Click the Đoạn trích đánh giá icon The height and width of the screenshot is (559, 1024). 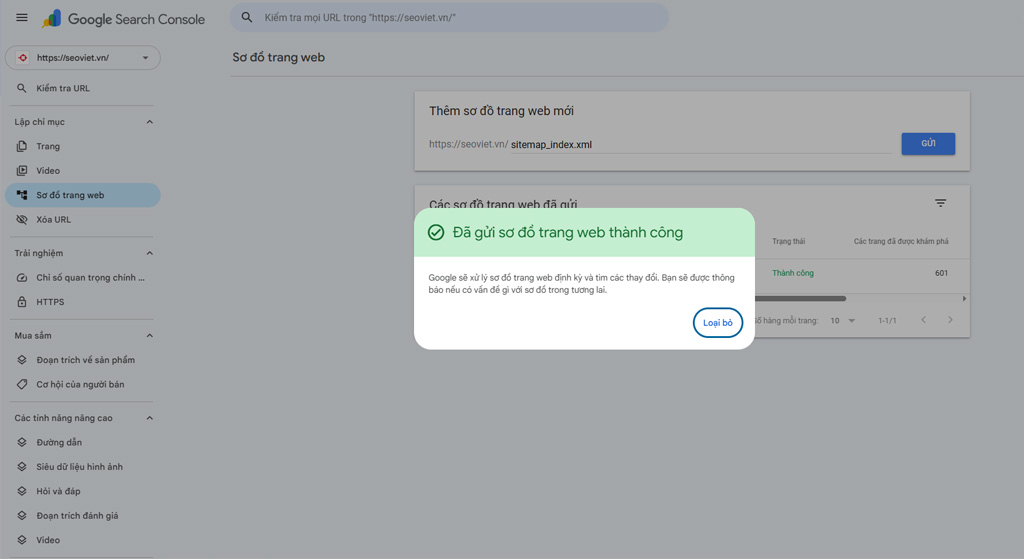[x=22, y=515]
